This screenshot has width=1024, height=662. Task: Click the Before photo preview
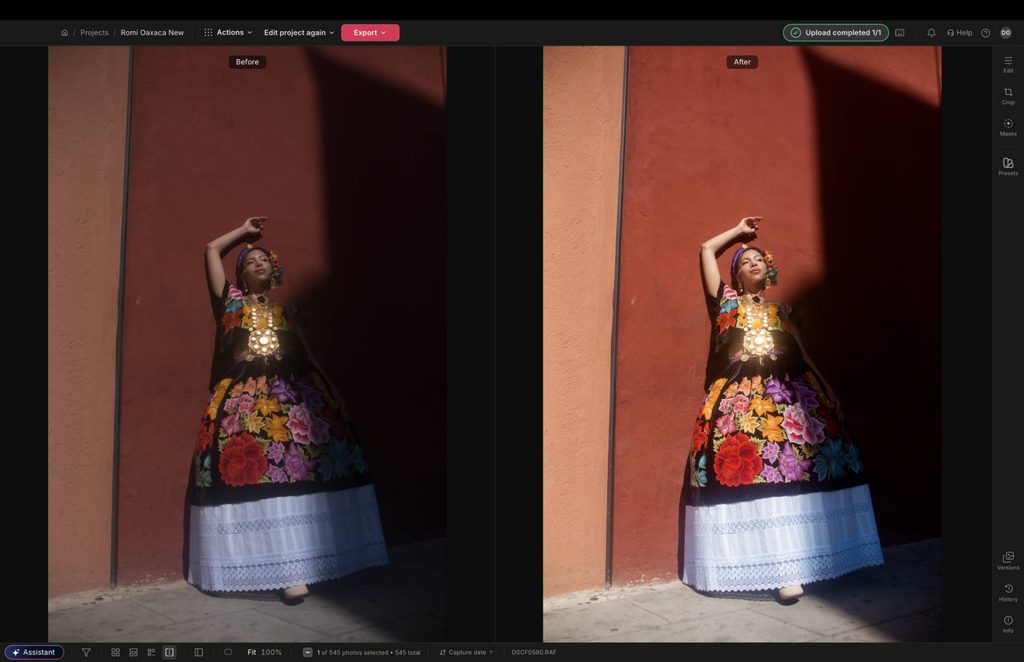tap(247, 343)
